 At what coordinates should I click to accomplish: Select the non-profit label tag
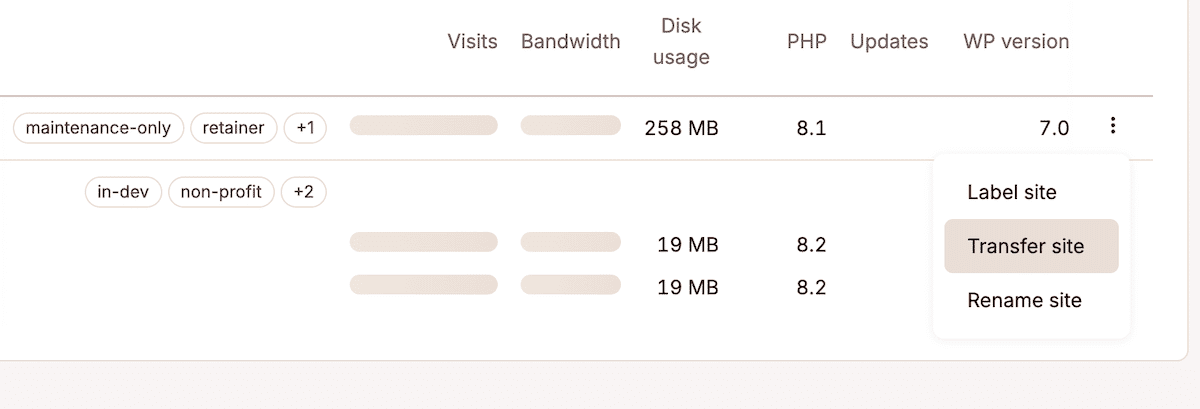coord(221,191)
